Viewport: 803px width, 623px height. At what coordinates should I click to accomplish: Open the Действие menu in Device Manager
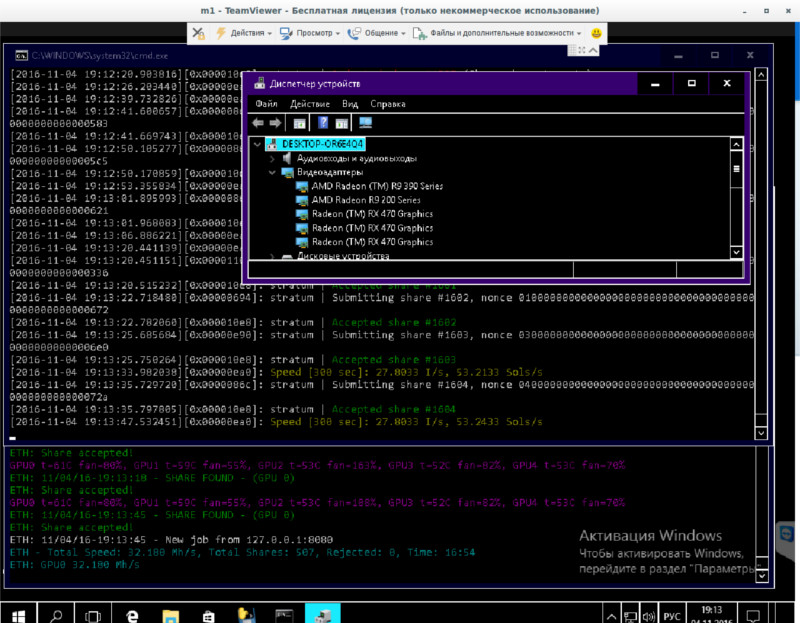coord(310,104)
